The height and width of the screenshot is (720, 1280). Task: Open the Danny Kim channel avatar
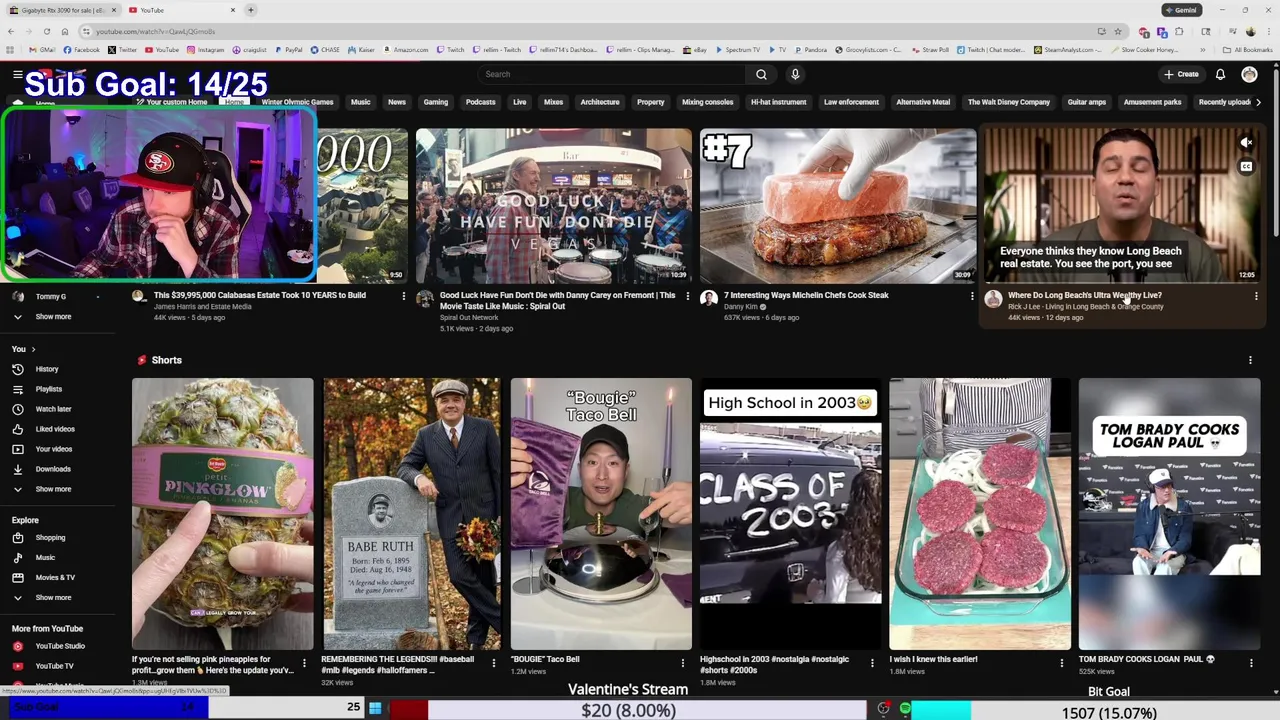coord(709,298)
